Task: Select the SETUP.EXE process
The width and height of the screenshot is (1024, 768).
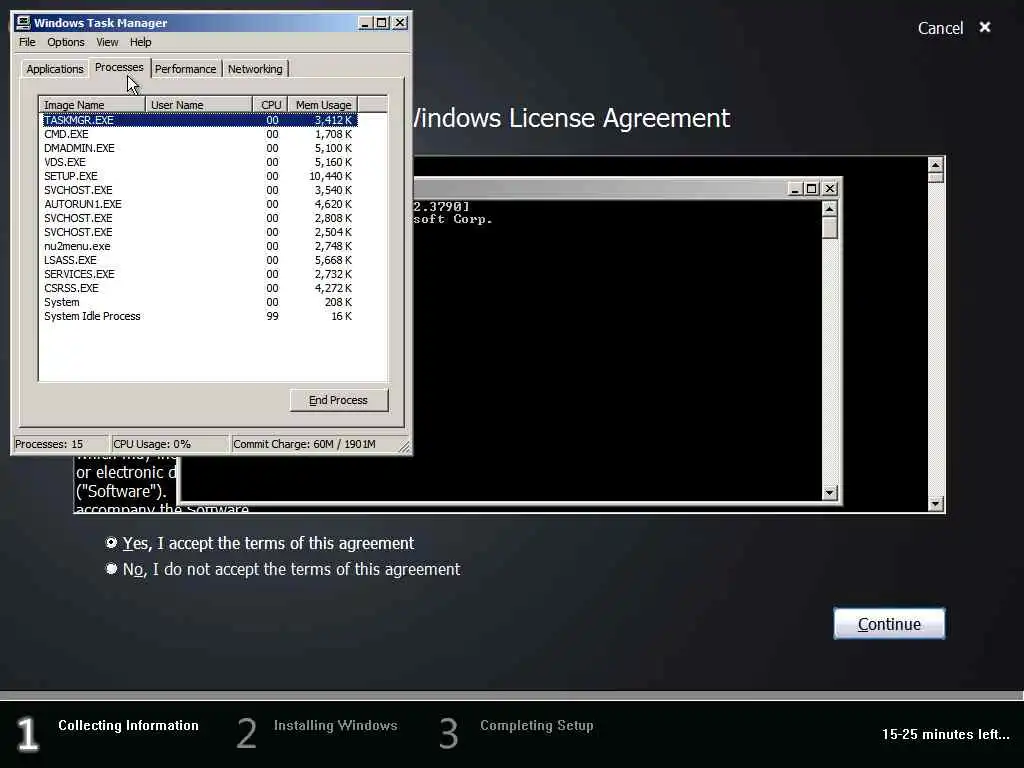Action: (x=199, y=176)
